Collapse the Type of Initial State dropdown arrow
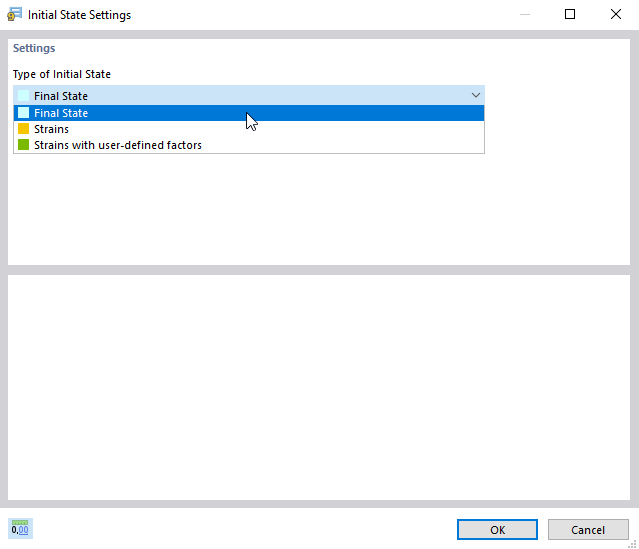 (475, 96)
